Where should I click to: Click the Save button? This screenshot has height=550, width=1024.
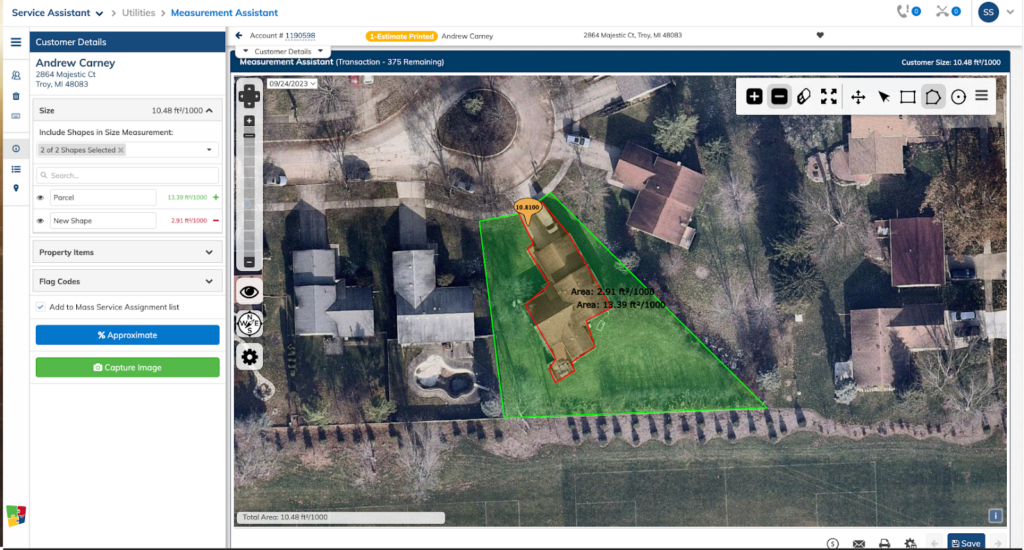pyautogui.click(x=966, y=543)
